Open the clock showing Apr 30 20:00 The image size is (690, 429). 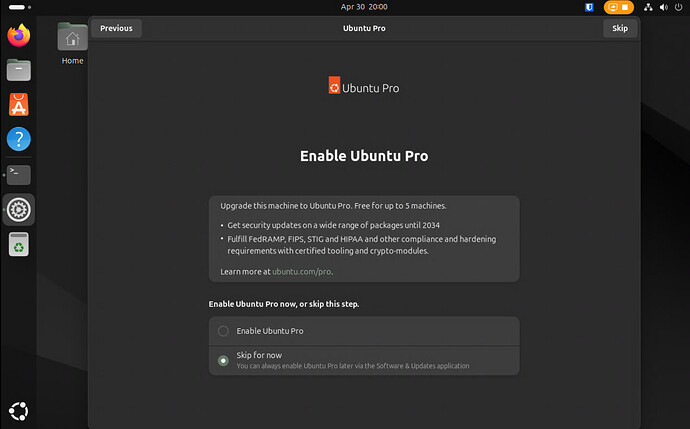point(364,7)
